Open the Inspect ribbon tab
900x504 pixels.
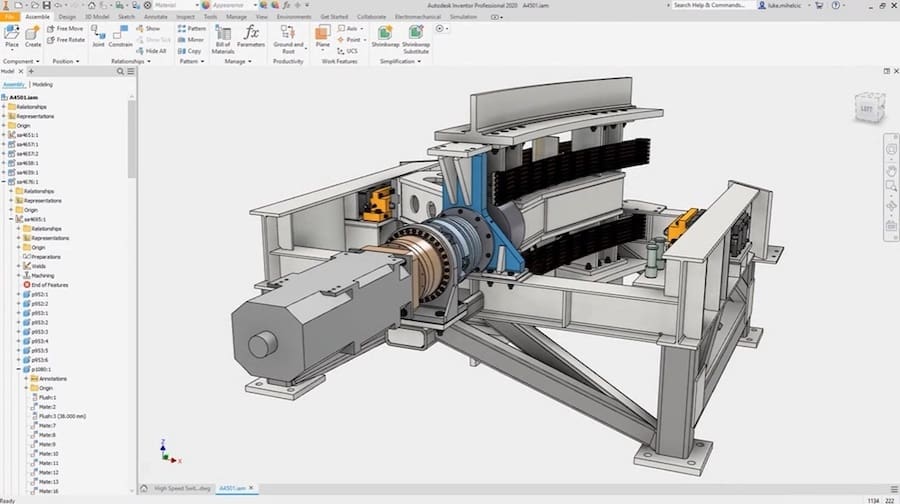click(185, 17)
